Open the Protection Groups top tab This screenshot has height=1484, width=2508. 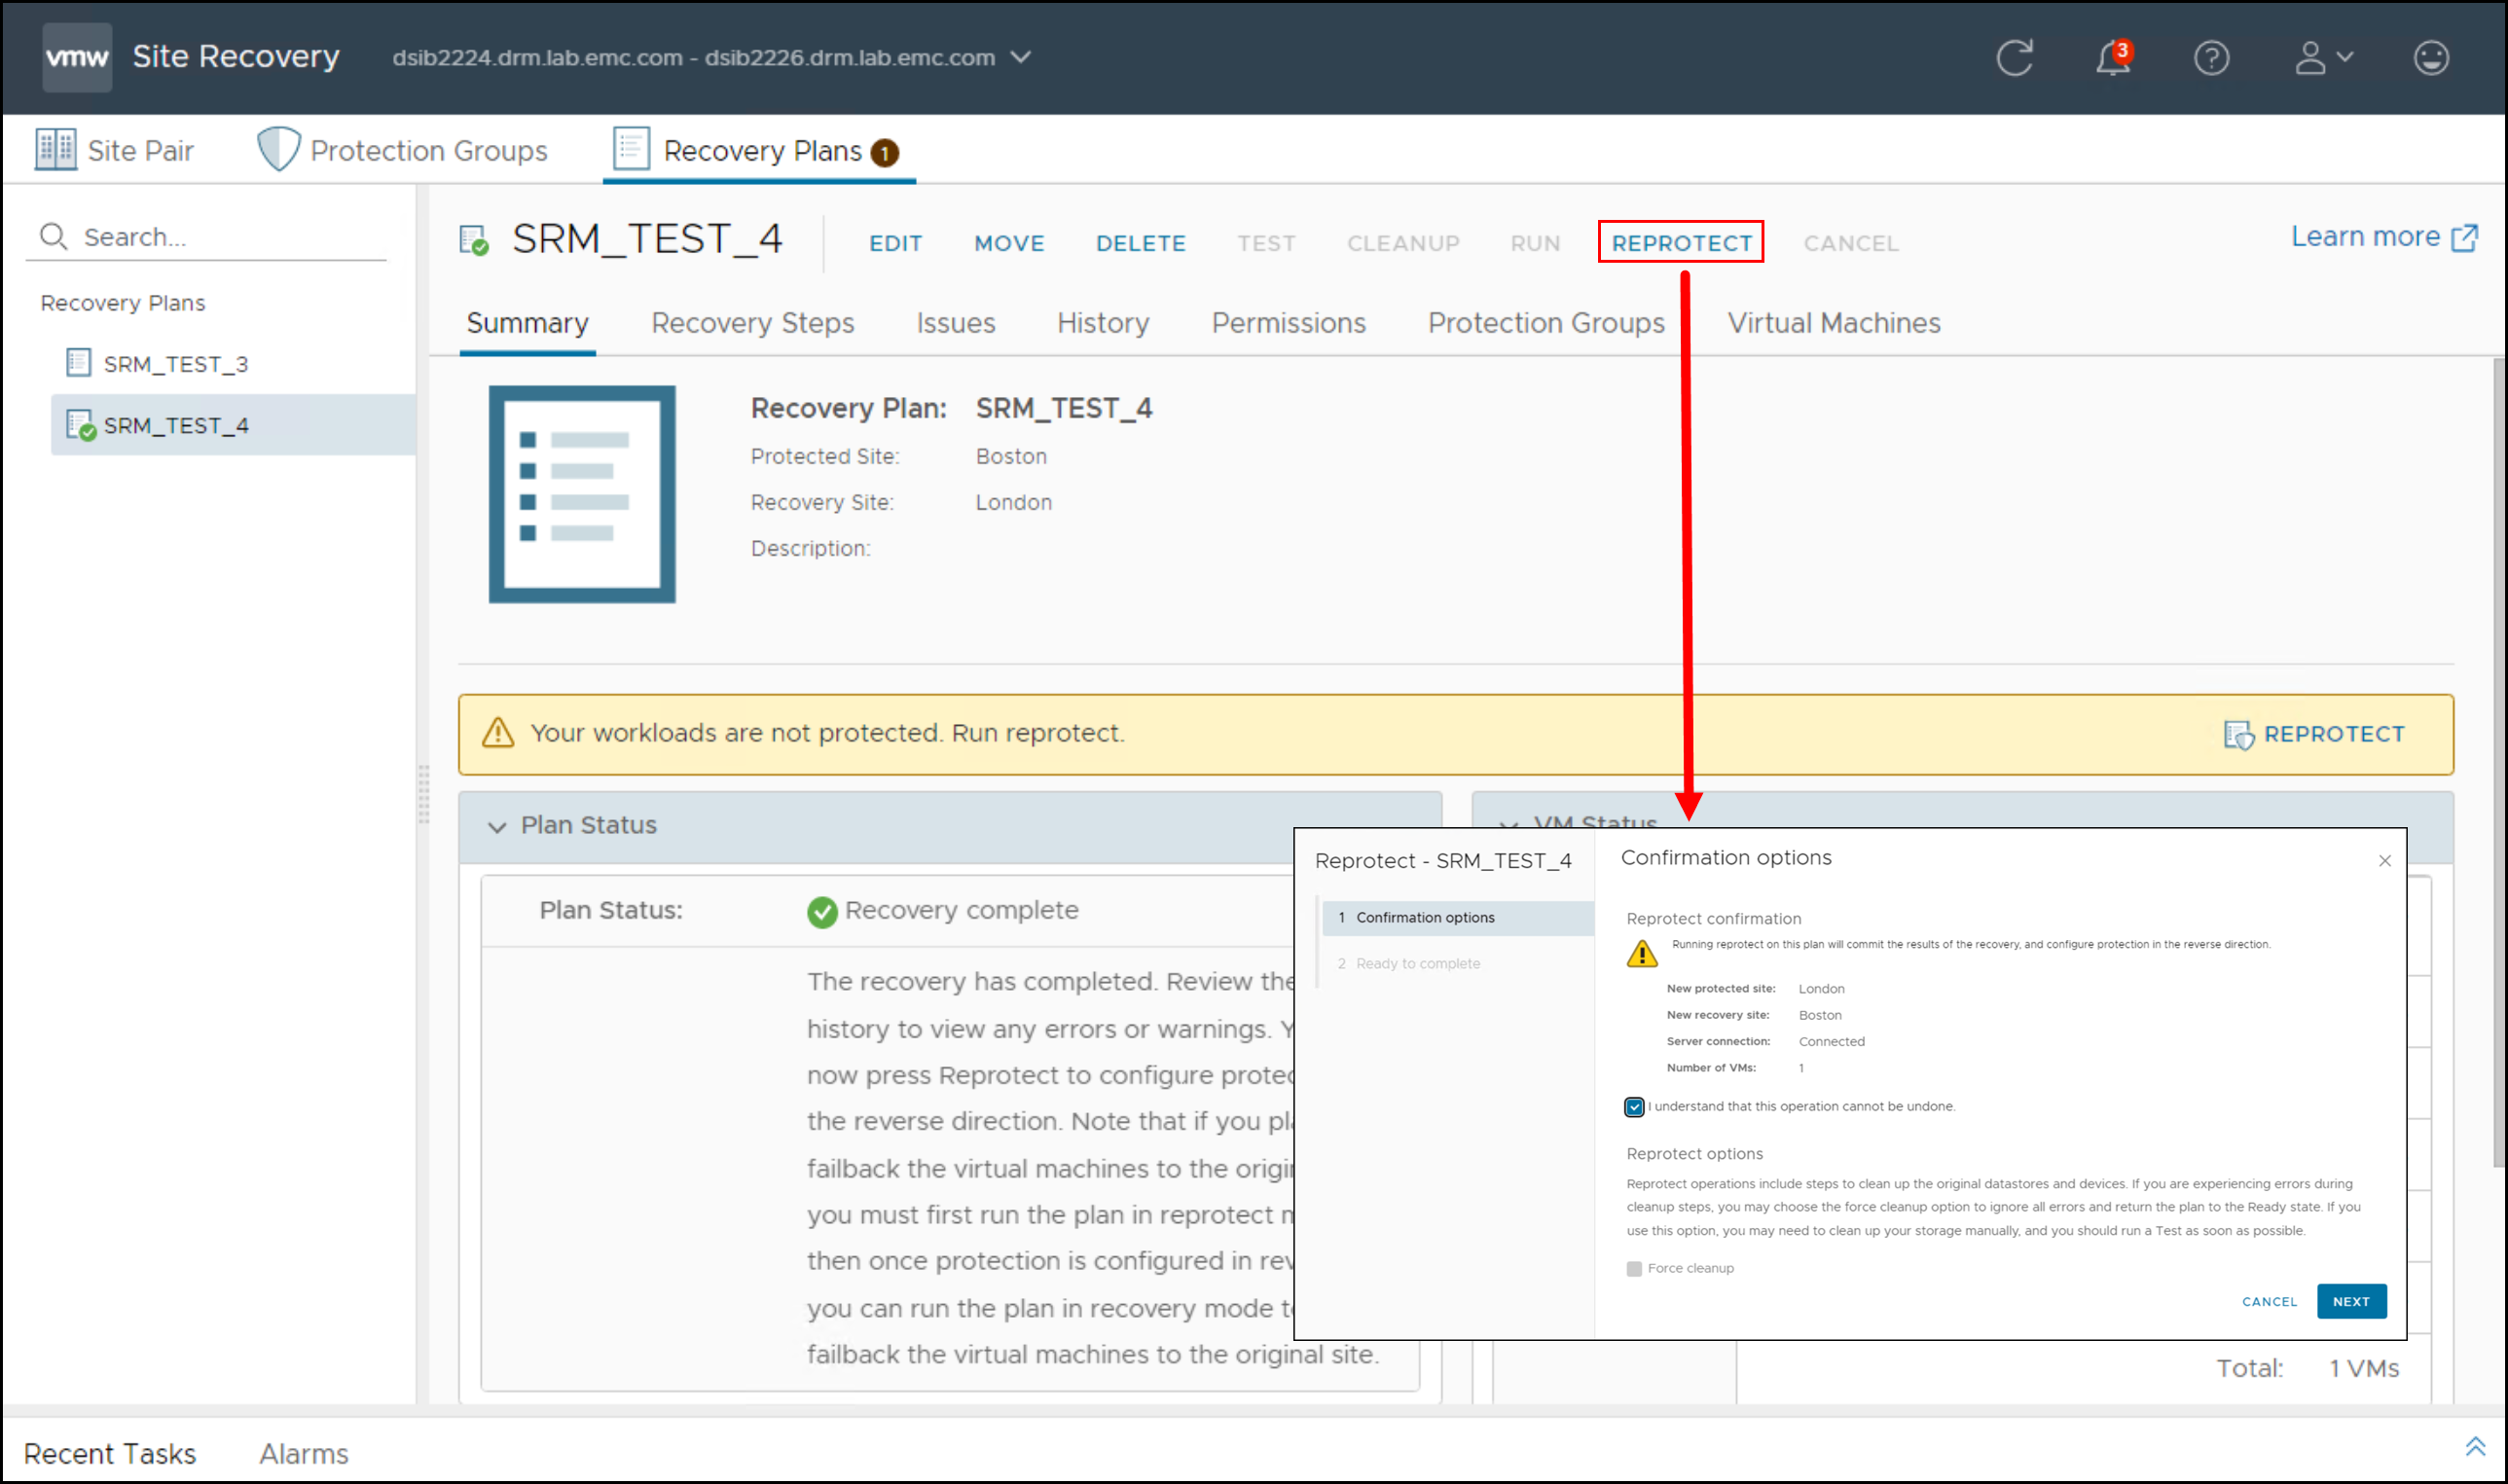coord(403,150)
